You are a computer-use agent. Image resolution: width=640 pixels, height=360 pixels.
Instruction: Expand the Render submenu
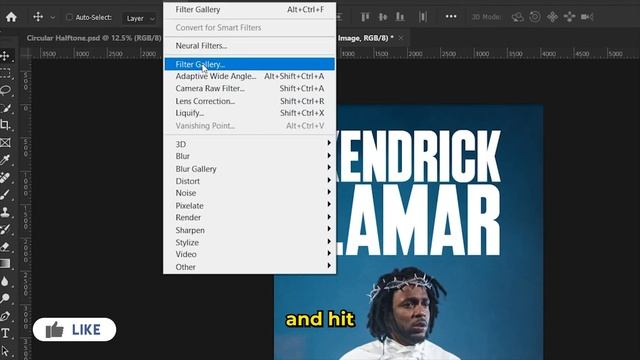click(249, 217)
